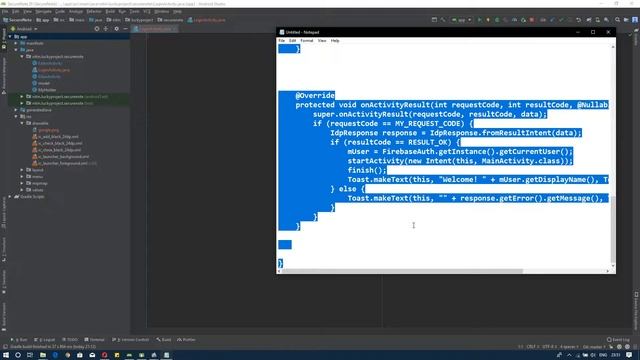Click the finish(); line in Notepad
Image resolution: width=640 pixels, height=360 pixels.
(x=367, y=170)
